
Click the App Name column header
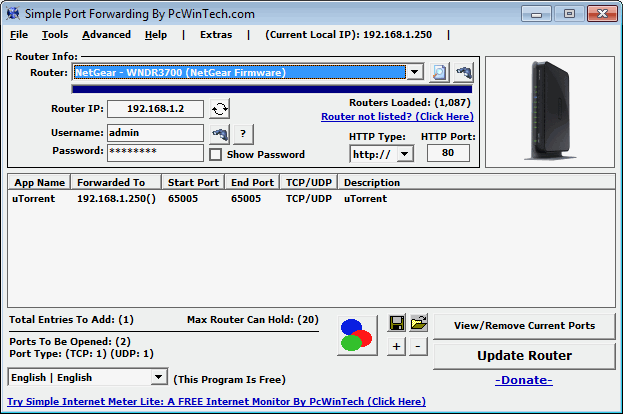point(39,182)
